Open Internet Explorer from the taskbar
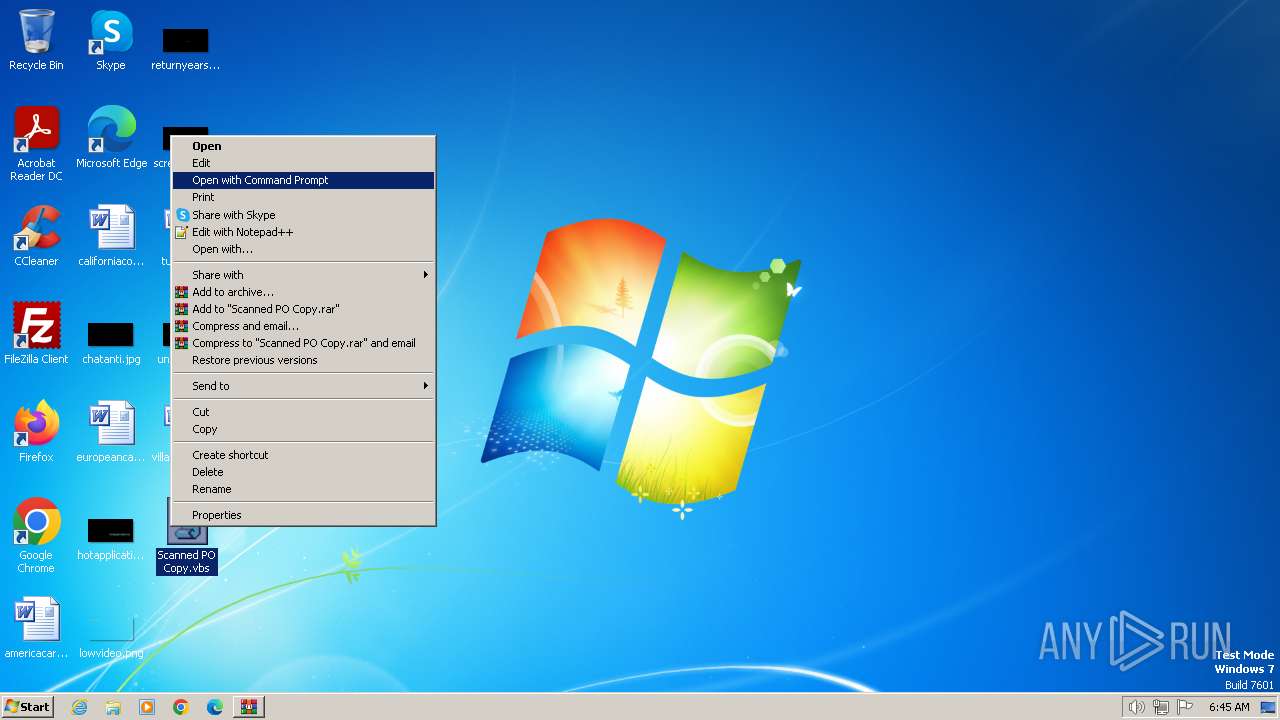This screenshot has width=1280, height=720. pyautogui.click(x=79, y=707)
